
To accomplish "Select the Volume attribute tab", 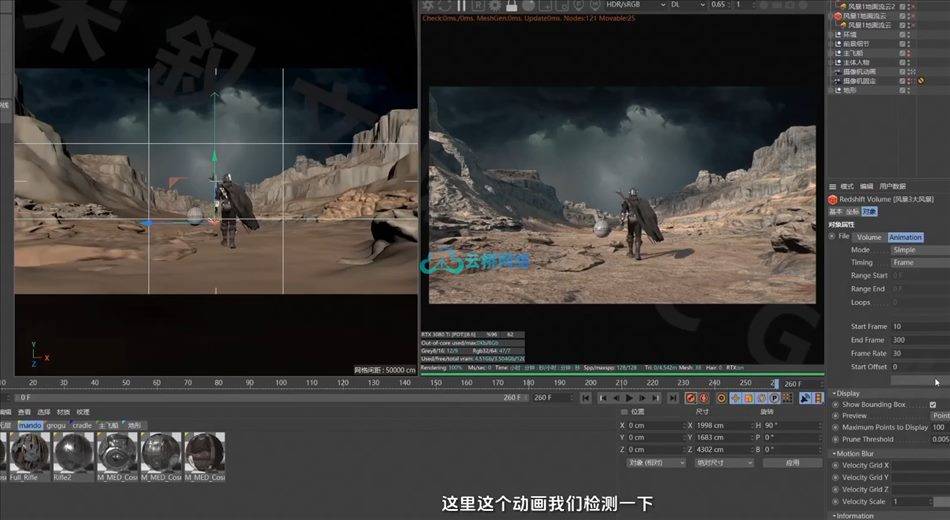I will tap(869, 237).
